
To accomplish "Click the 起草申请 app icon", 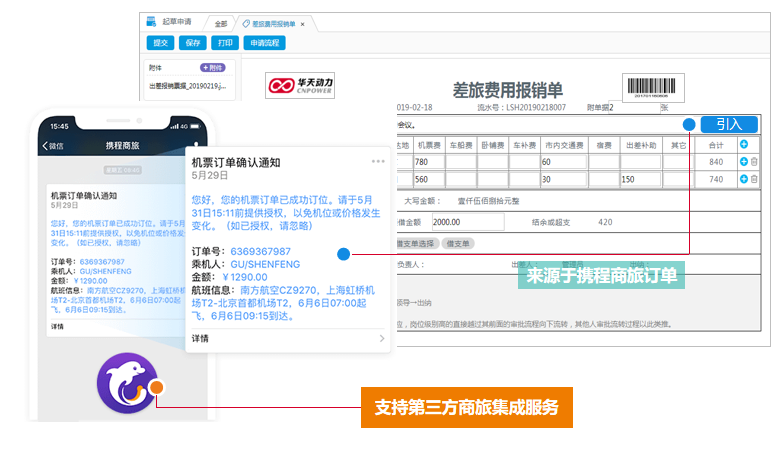I will click(x=151, y=21).
